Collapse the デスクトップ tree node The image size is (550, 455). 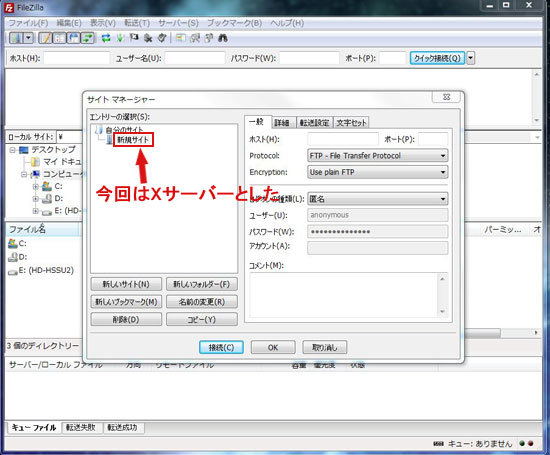pyautogui.click(x=13, y=150)
